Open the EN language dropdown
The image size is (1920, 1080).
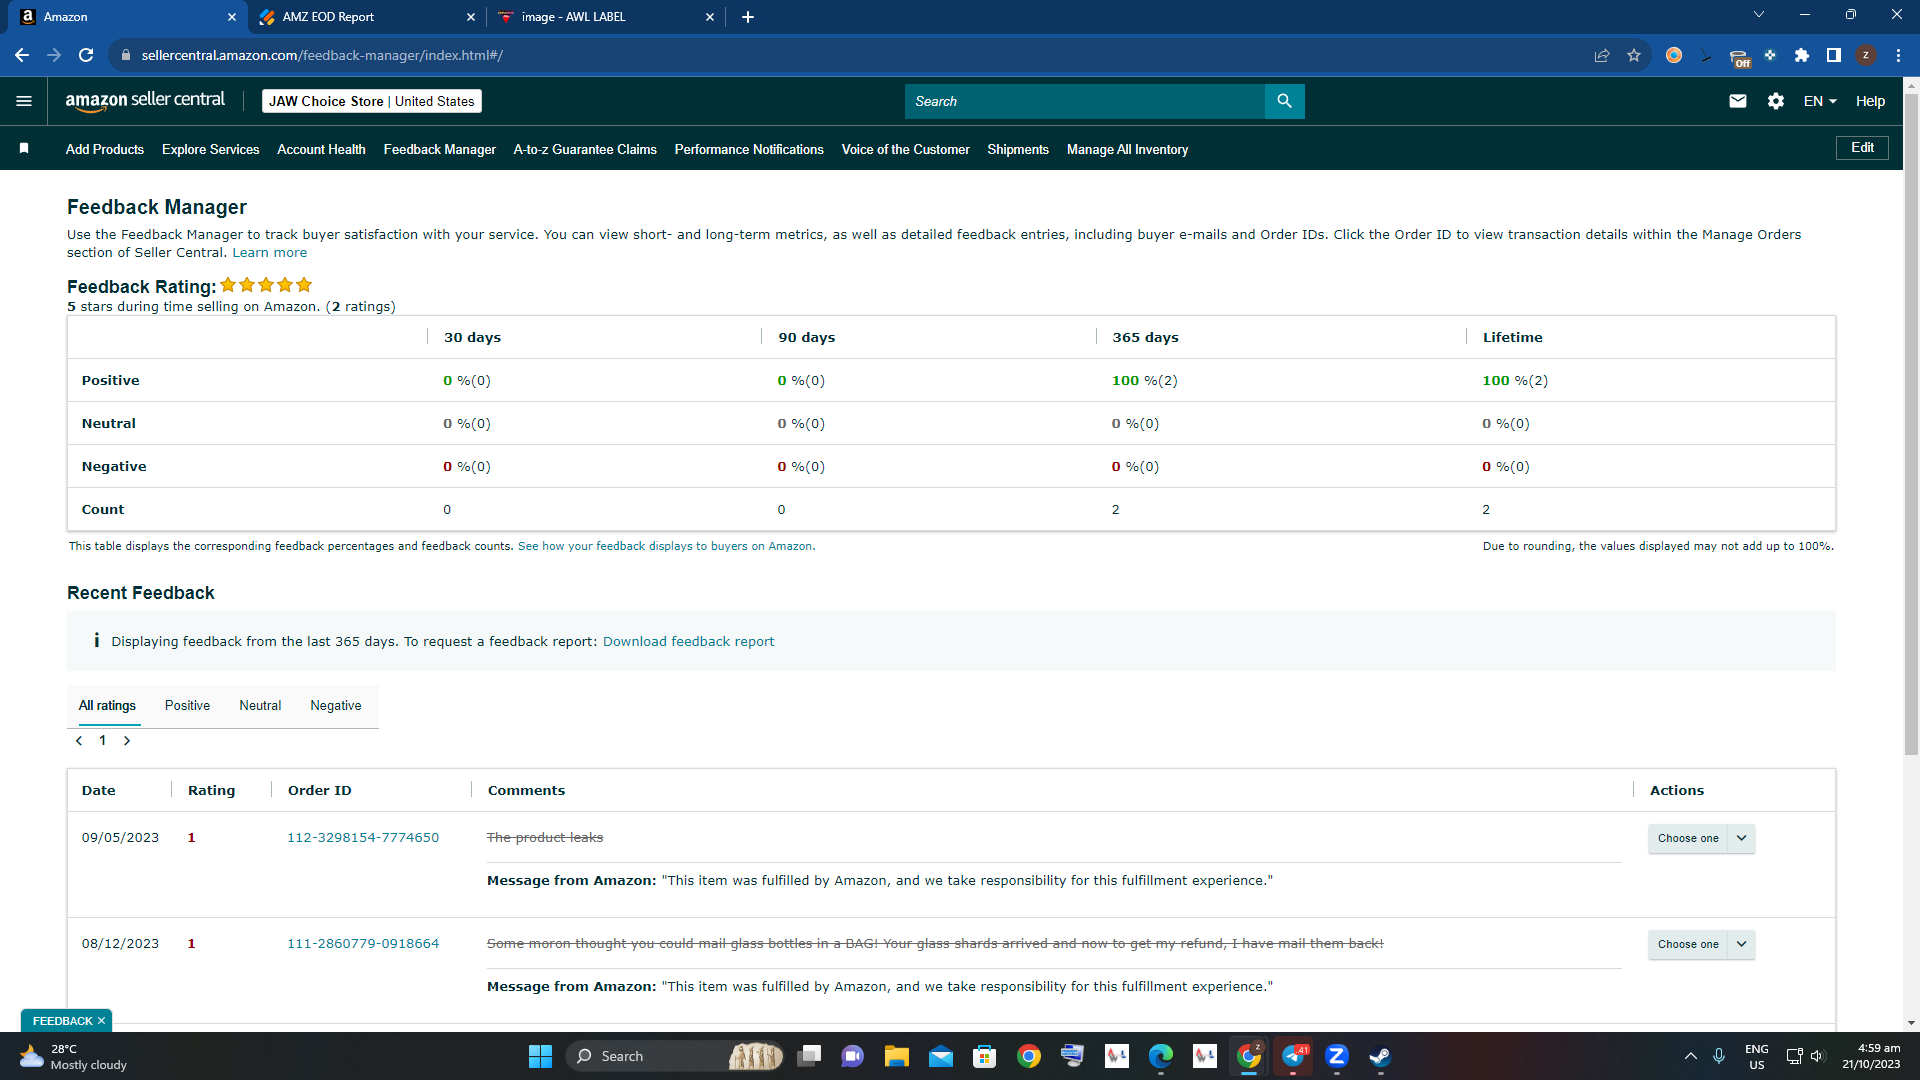tap(1820, 101)
